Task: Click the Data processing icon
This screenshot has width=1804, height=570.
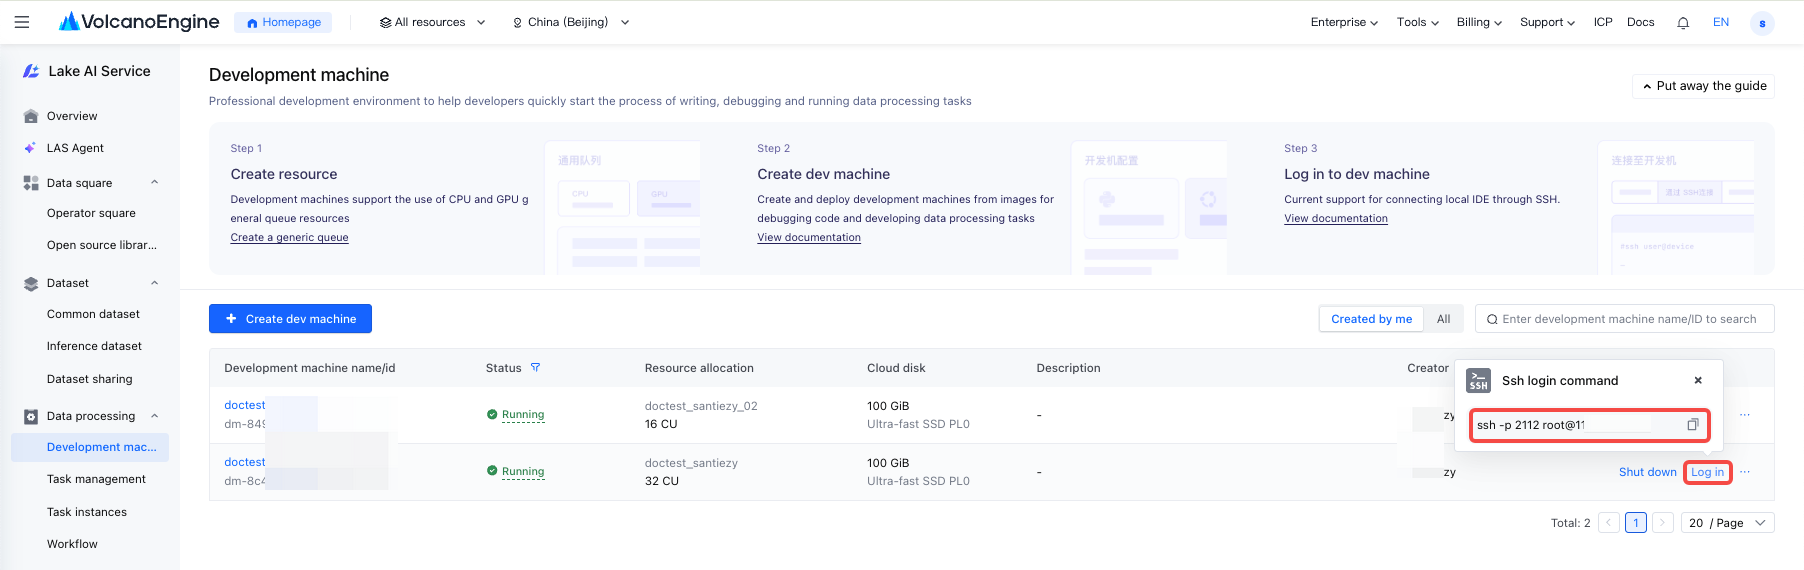Action: pos(30,416)
